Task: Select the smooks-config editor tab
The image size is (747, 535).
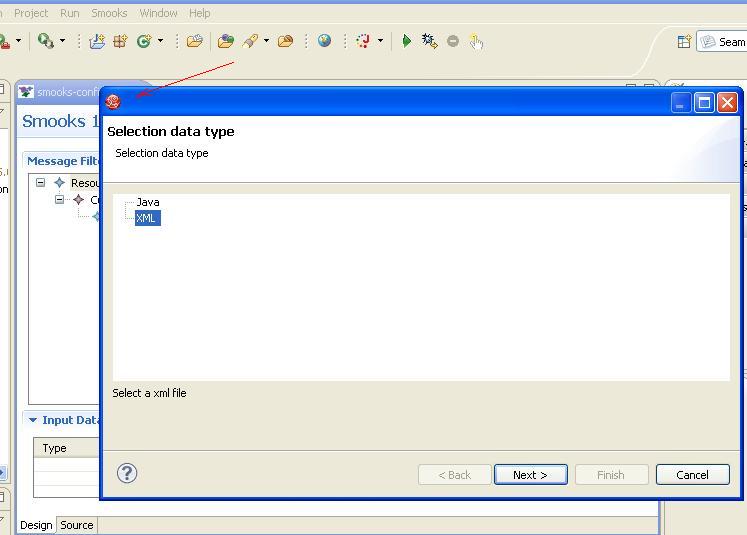Action: 59,92
